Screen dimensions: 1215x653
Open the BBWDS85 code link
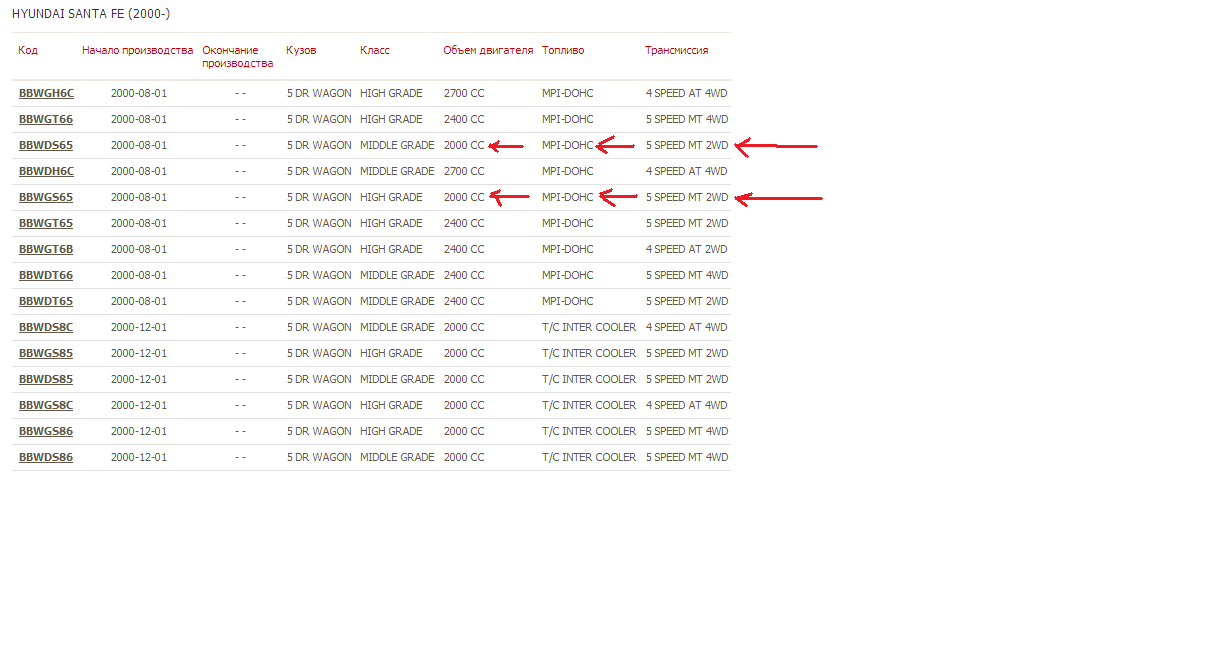coord(46,379)
